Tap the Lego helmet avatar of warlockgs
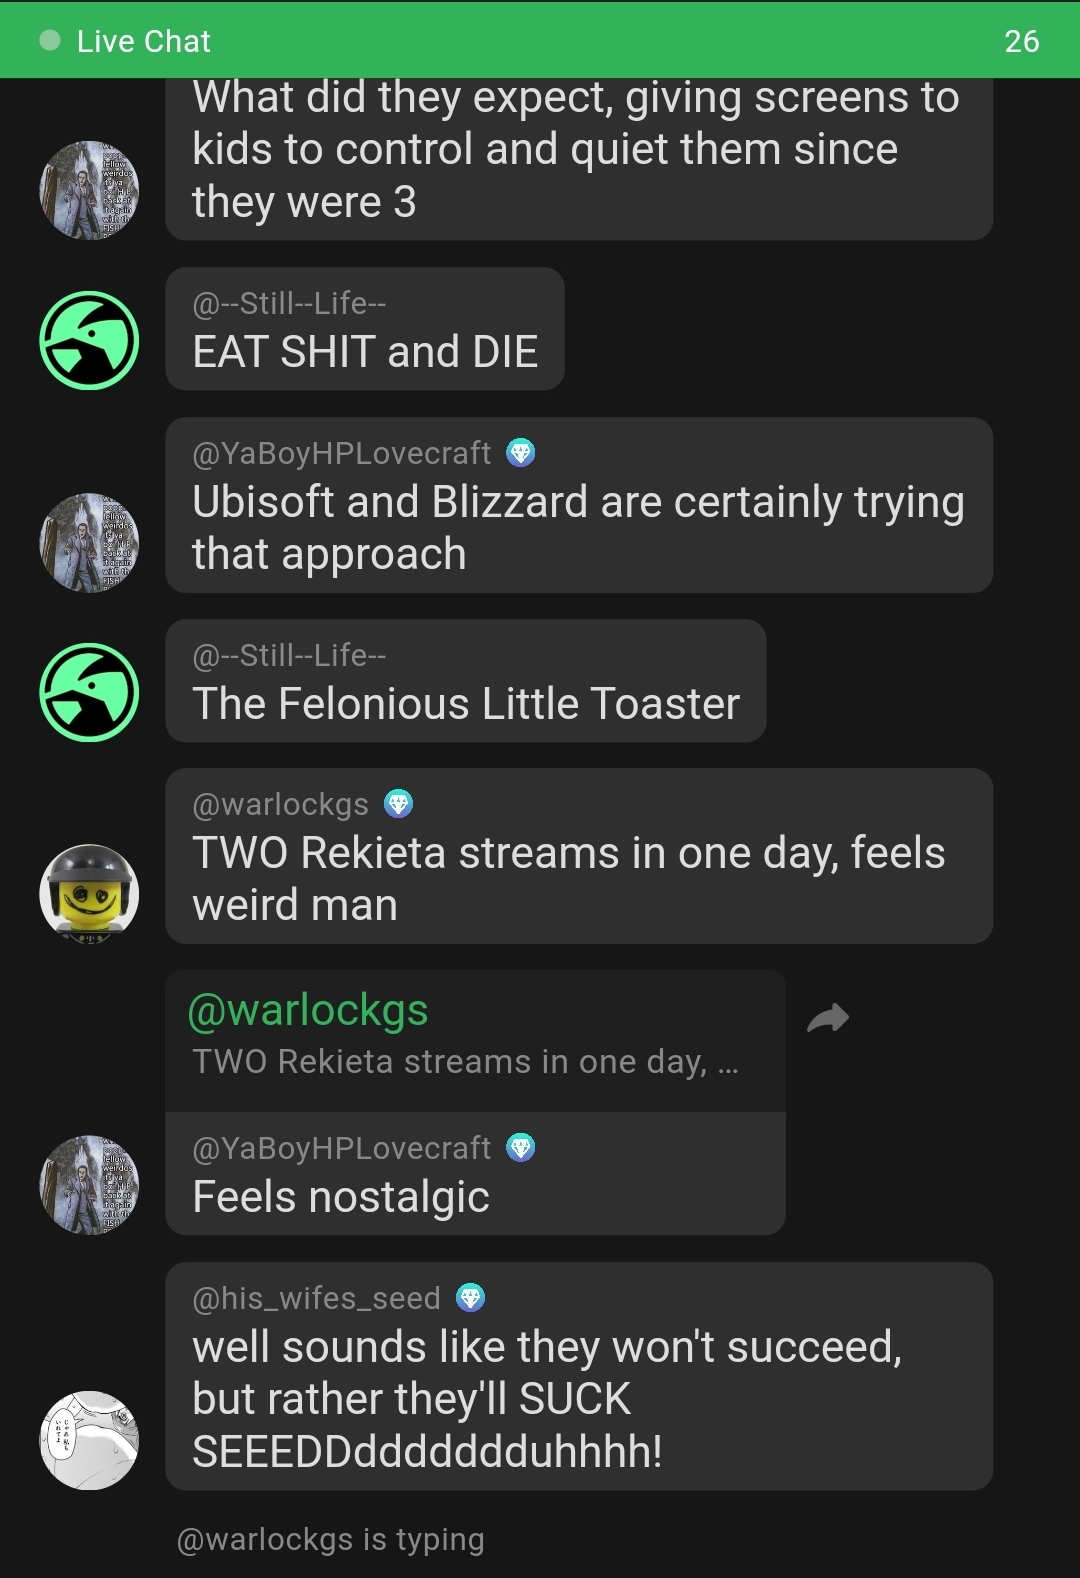1080x1578 pixels. tap(89, 893)
